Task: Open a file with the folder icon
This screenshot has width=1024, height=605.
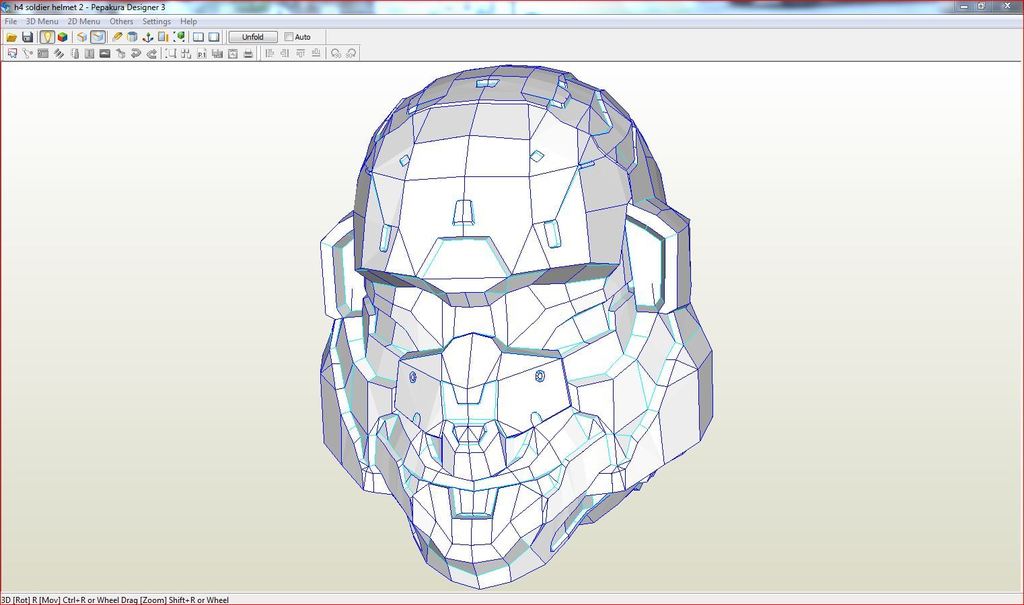Action: click(x=11, y=37)
